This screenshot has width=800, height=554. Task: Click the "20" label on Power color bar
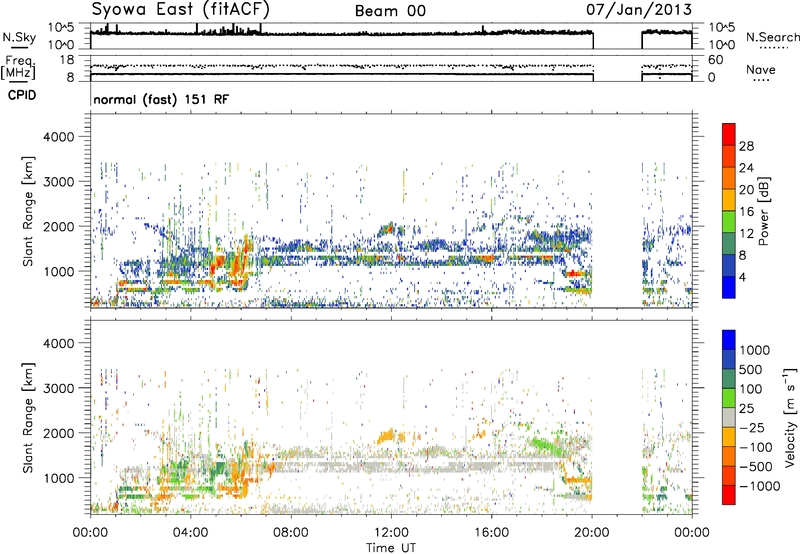(746, 190)
